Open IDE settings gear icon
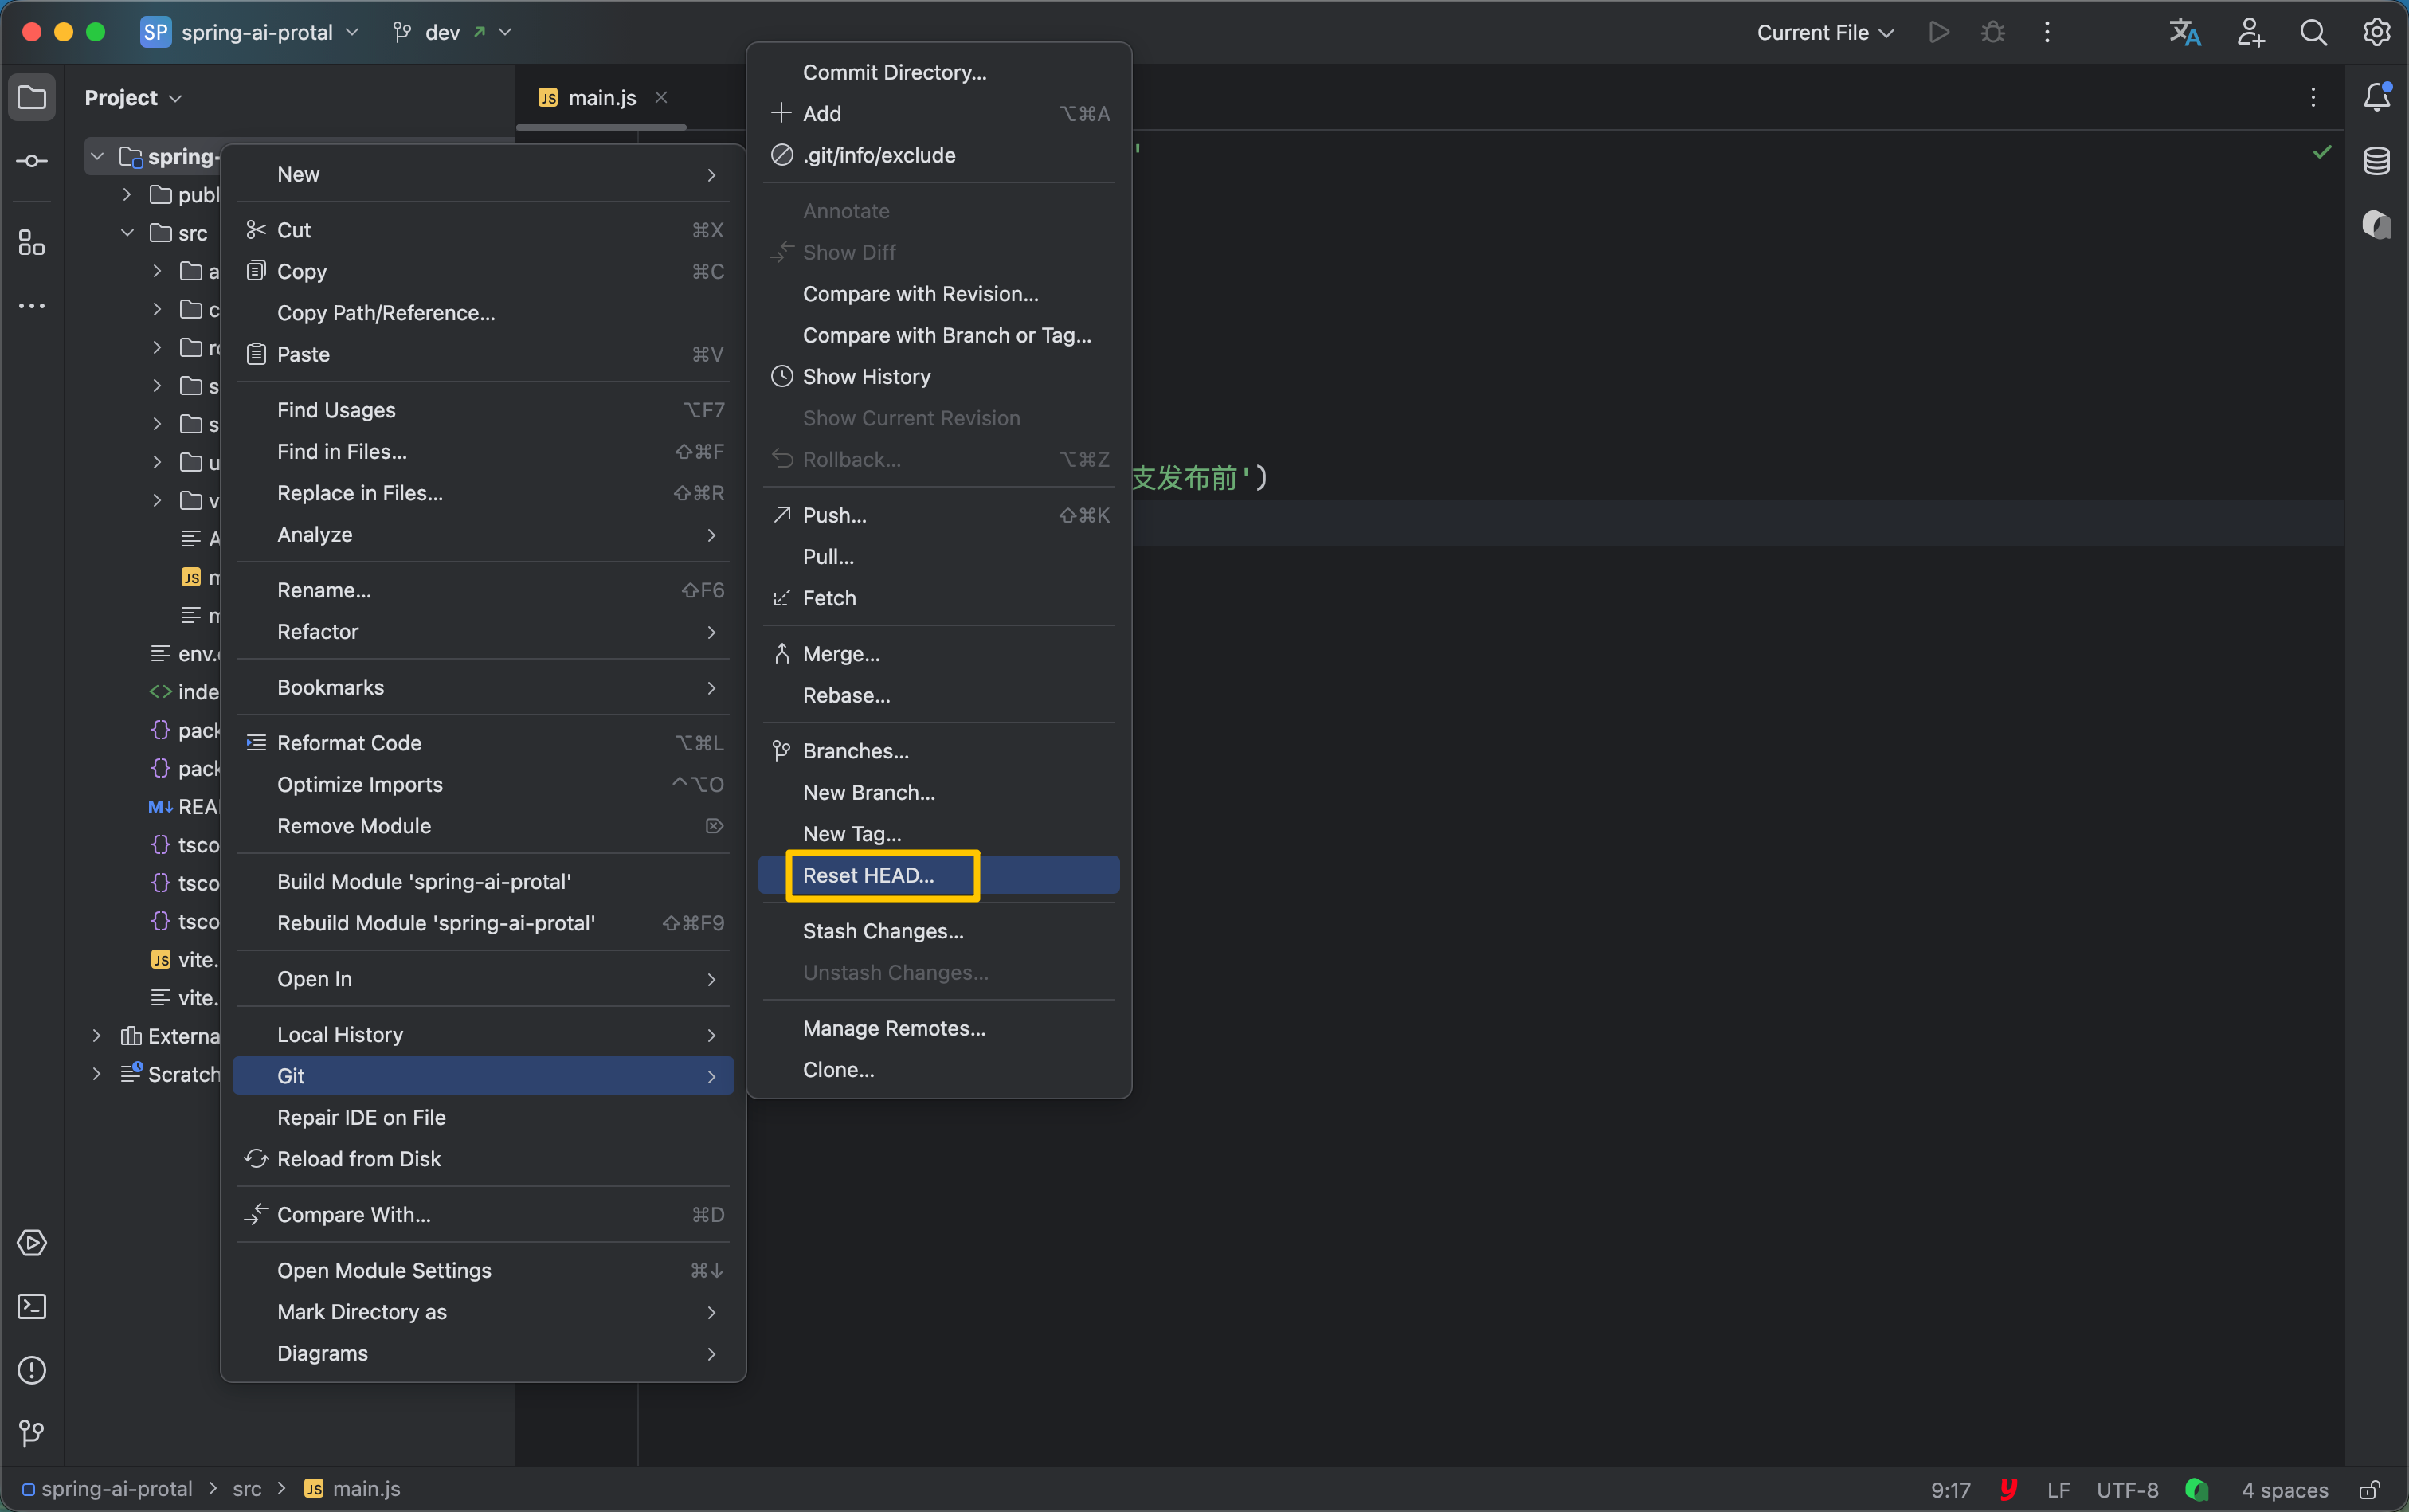The image size is (2409, 1512). [x=2376, y=33]
